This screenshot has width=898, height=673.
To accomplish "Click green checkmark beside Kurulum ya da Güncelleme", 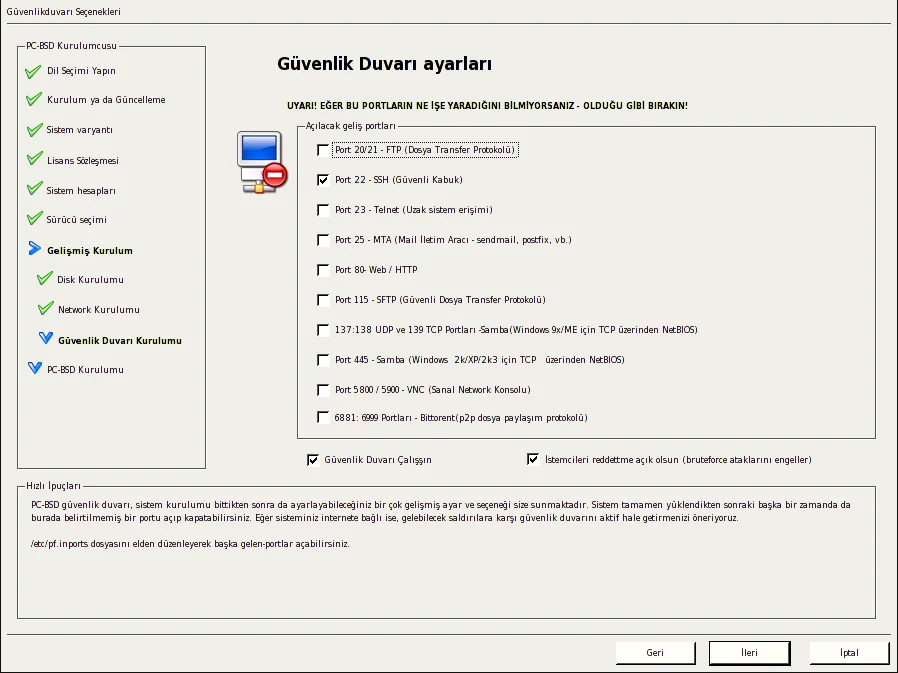I will coord(34,99).
